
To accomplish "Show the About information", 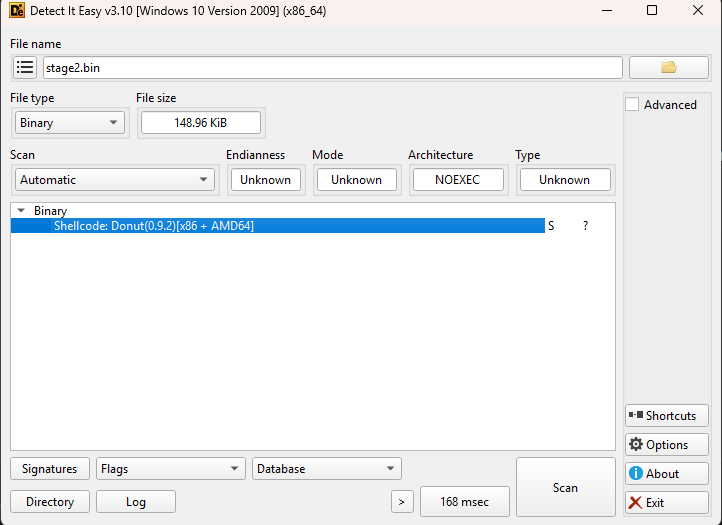I will pyautogui.click(x=667, y=474).
